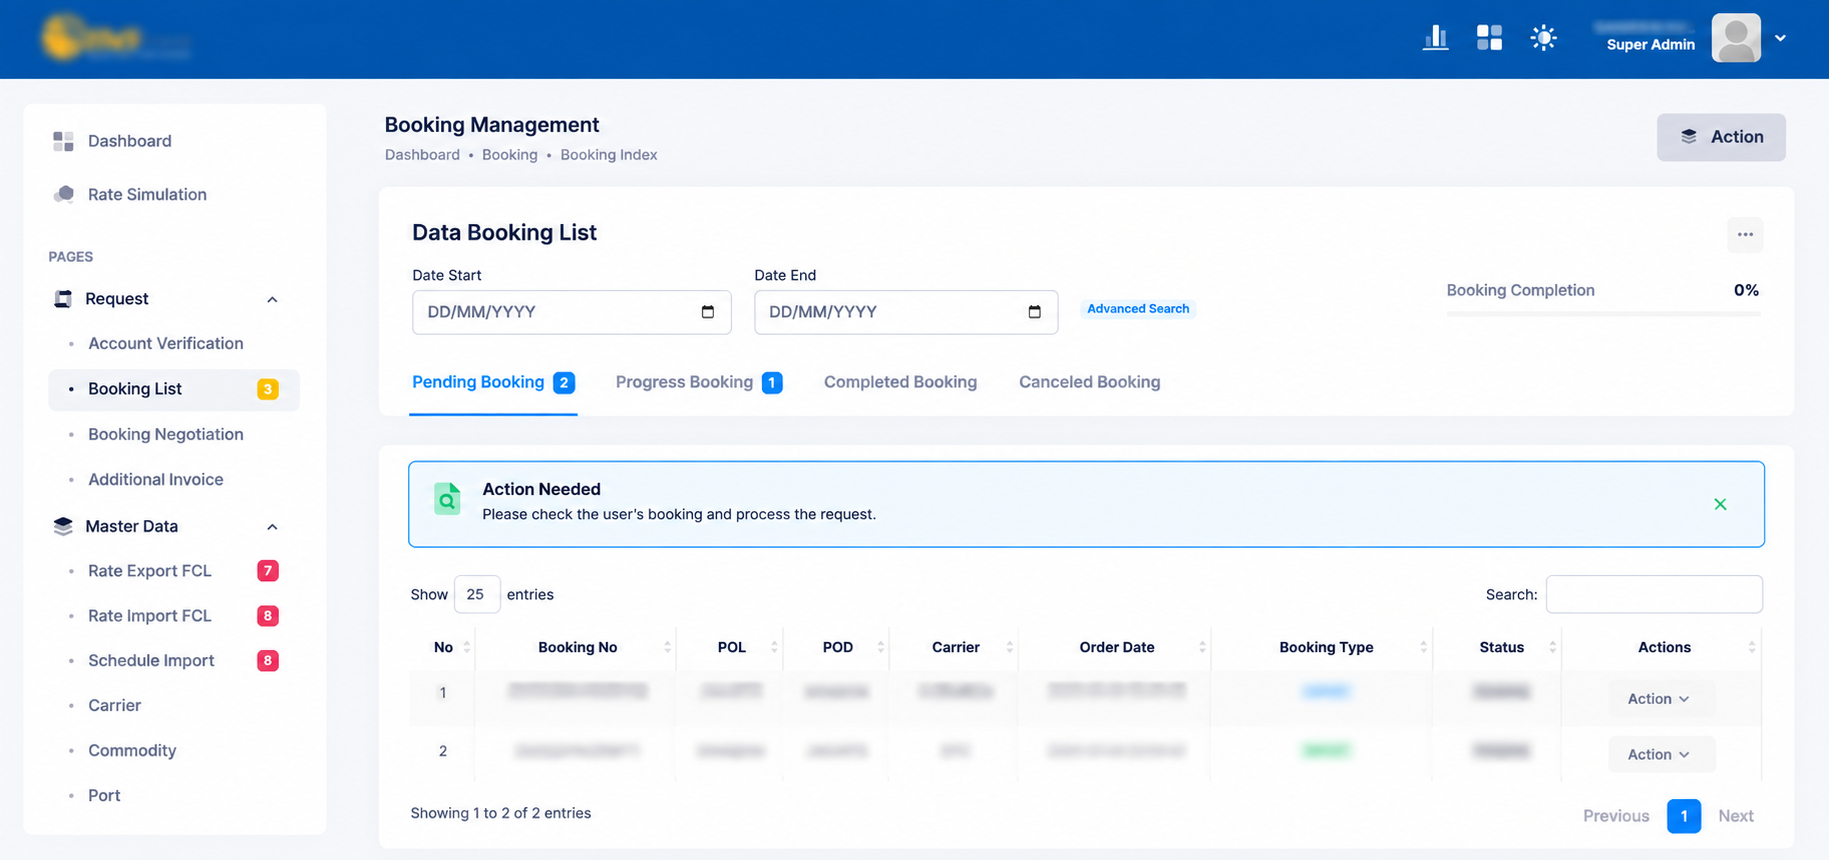
Task: Focus the Date Start input field
Action: [x=572, y=312]
